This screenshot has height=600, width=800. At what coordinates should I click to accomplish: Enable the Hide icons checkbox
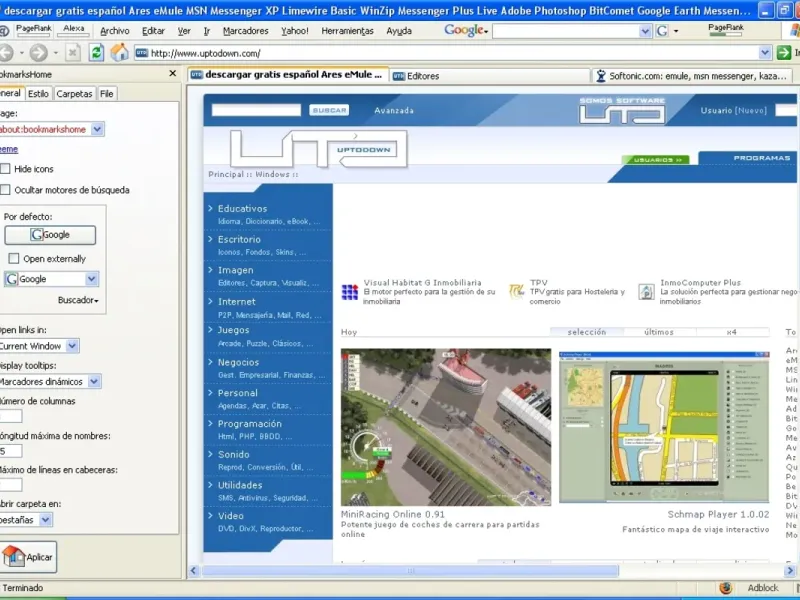click(x=5, y=169)
